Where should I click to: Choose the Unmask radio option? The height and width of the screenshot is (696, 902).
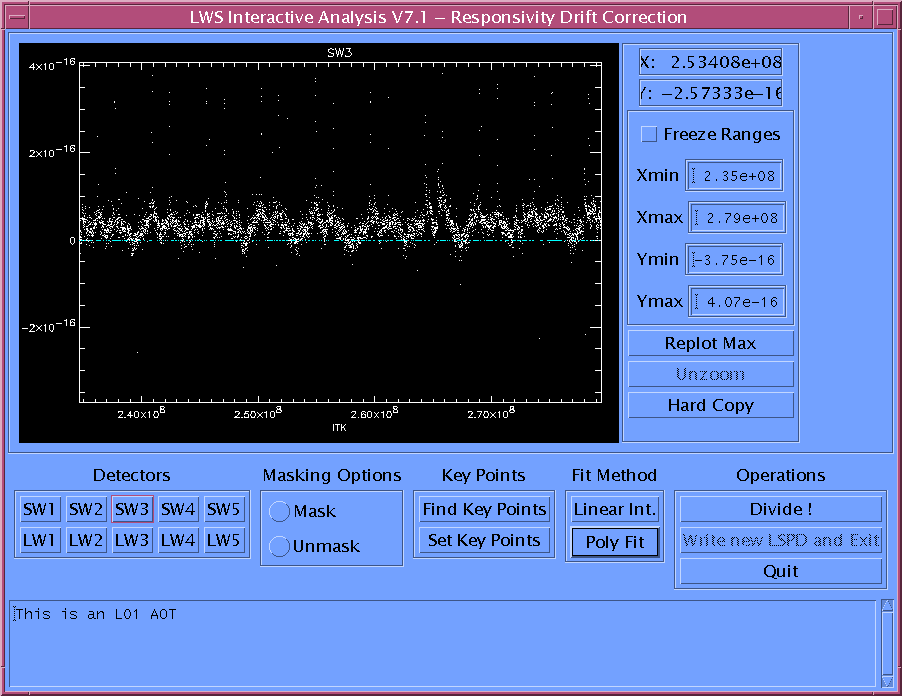(x=280, y=546)
